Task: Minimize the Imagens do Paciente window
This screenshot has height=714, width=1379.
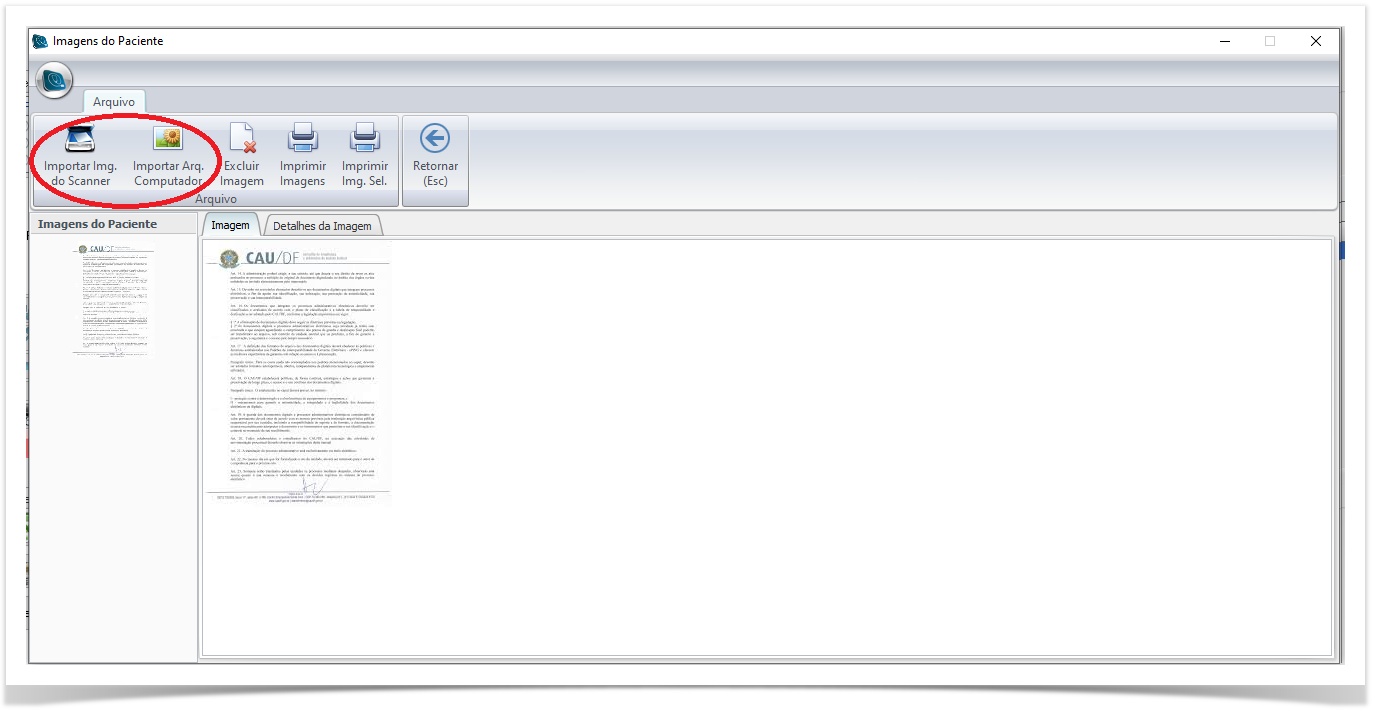Action: (1225, 41)
